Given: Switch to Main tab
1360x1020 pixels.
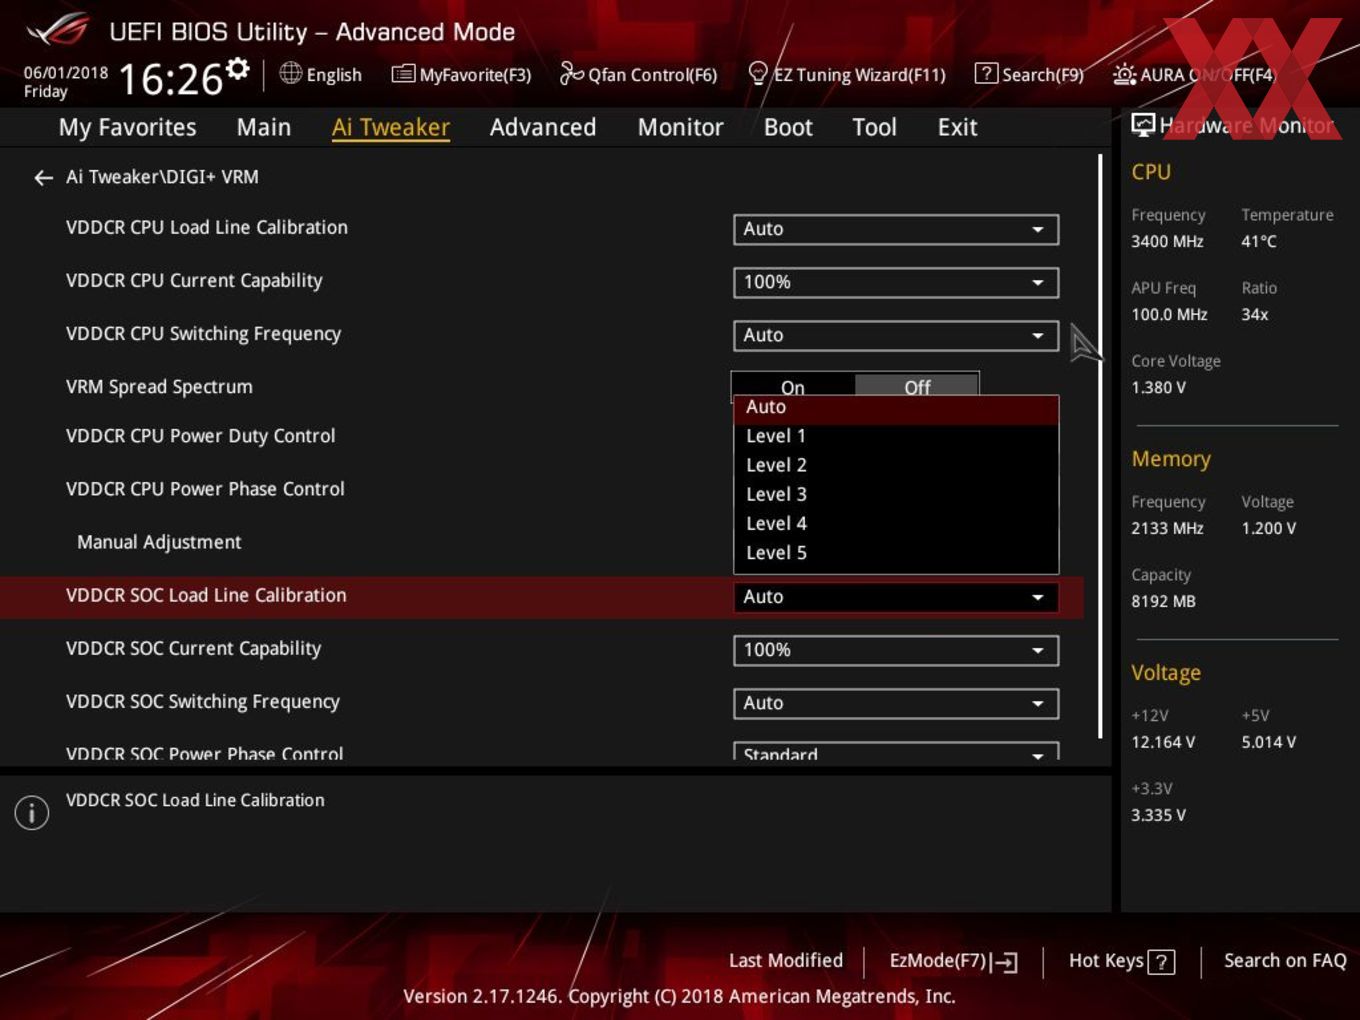Looking at the screenshot, I should tap(264, 128).
